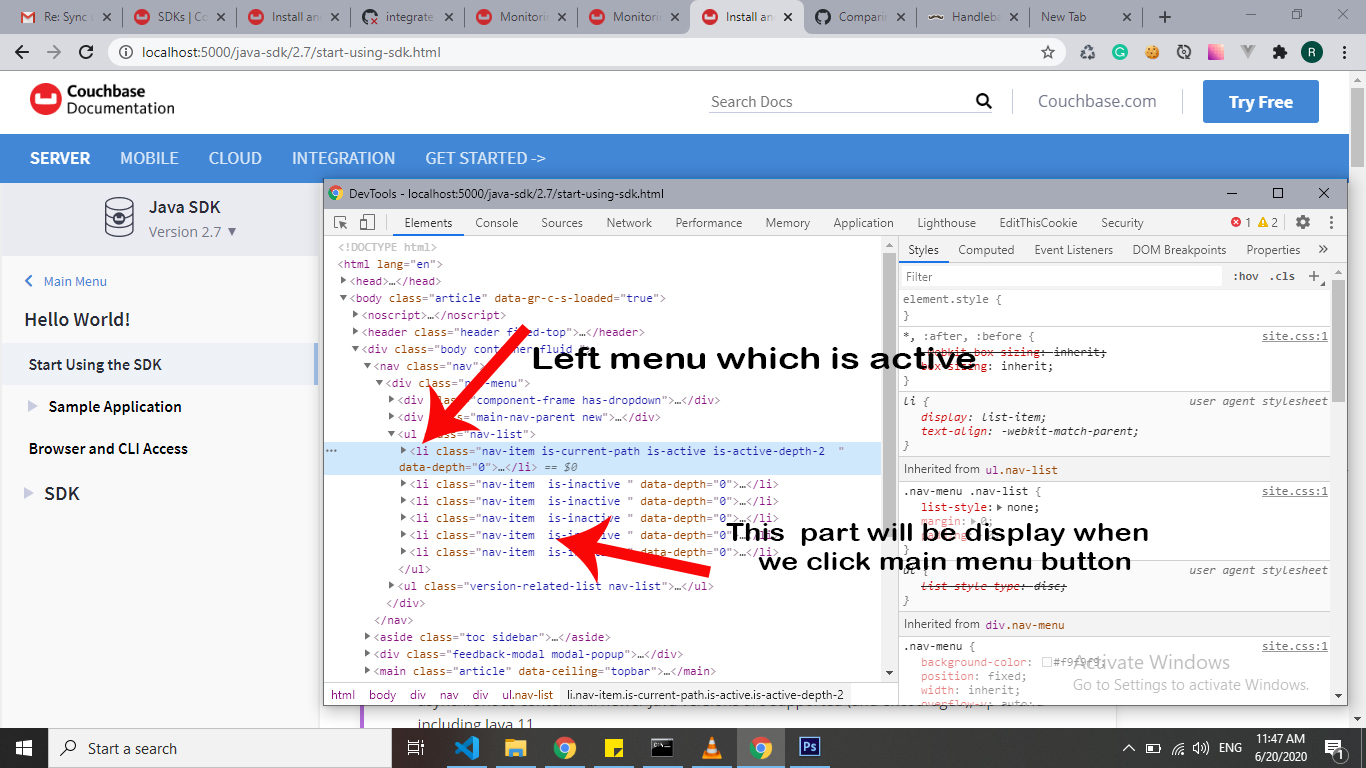Open the DevTools three-dot customize menu
The width and height of the screenshot is (1366, 768).
1331,223
